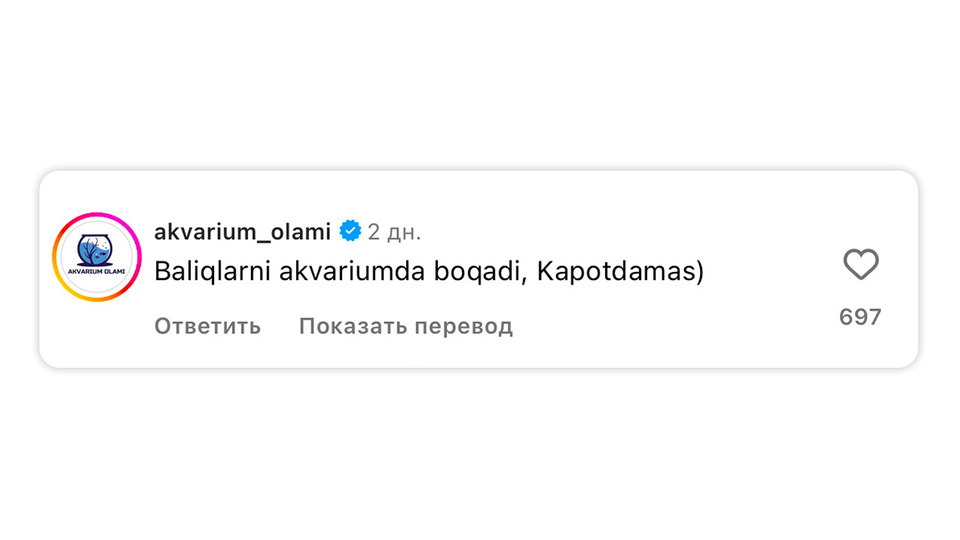Select the comment text starting with Baliqlarni
The width and height of the screenshot is (960, 540).
[428, 271]
